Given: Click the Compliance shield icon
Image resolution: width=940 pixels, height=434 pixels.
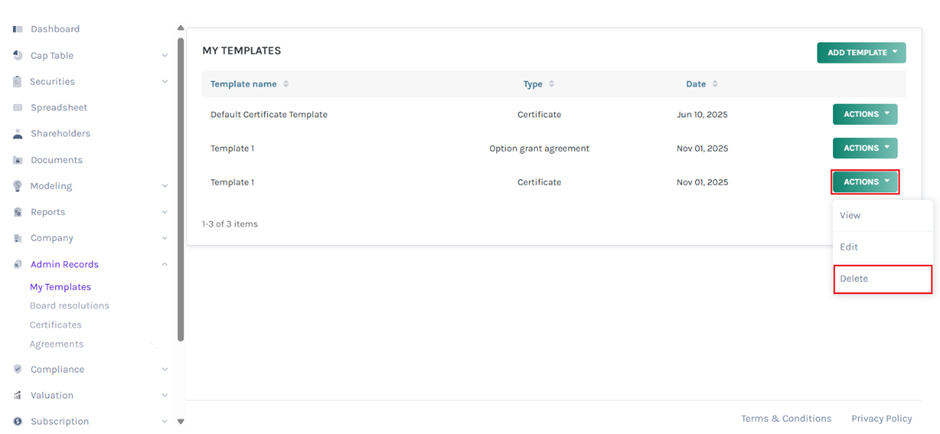Looking at the screenshot, I should click(18, 369).
